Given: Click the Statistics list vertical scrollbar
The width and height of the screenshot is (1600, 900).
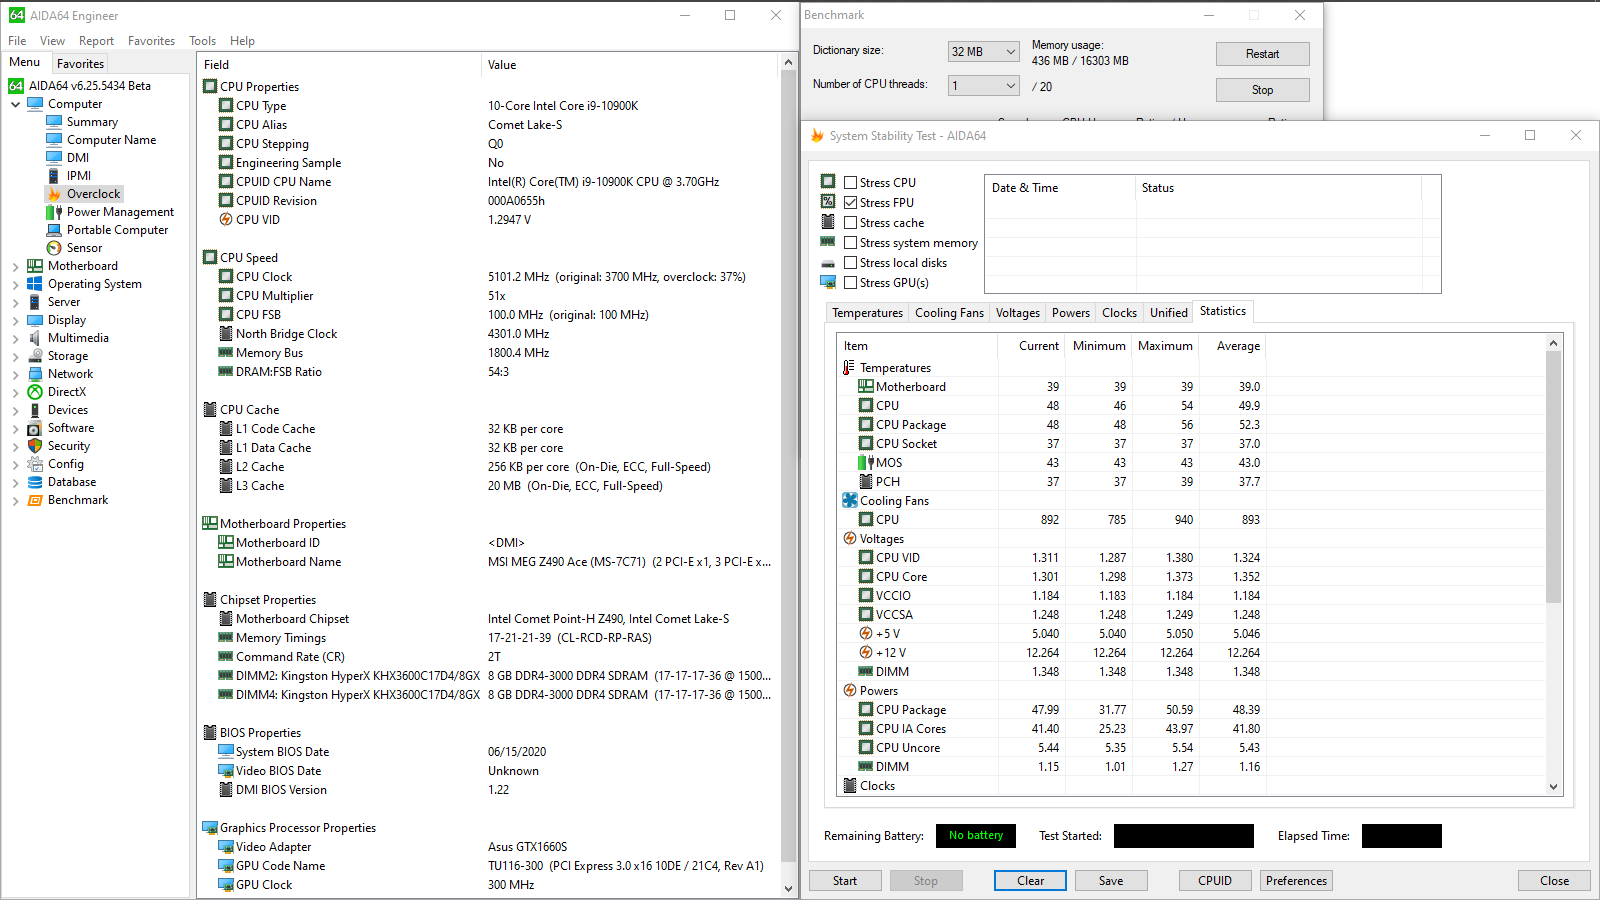Looking at the screenshot, I should (x=1553, y=477).
